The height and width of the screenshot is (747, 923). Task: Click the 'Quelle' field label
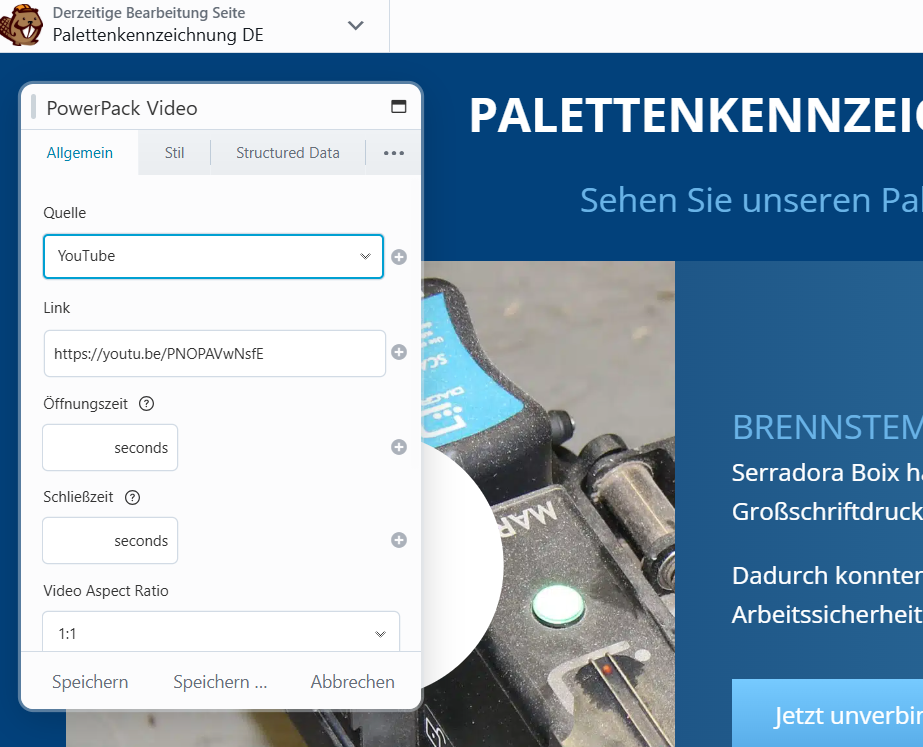65,213
